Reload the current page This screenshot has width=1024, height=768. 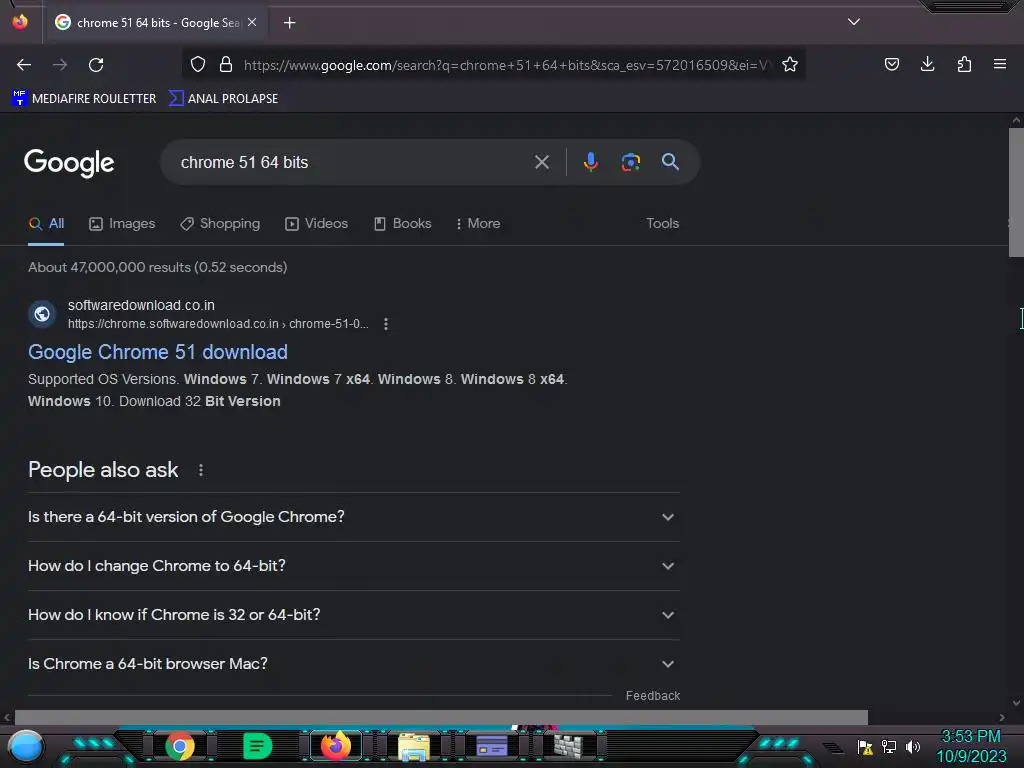[x=96, y=65]
